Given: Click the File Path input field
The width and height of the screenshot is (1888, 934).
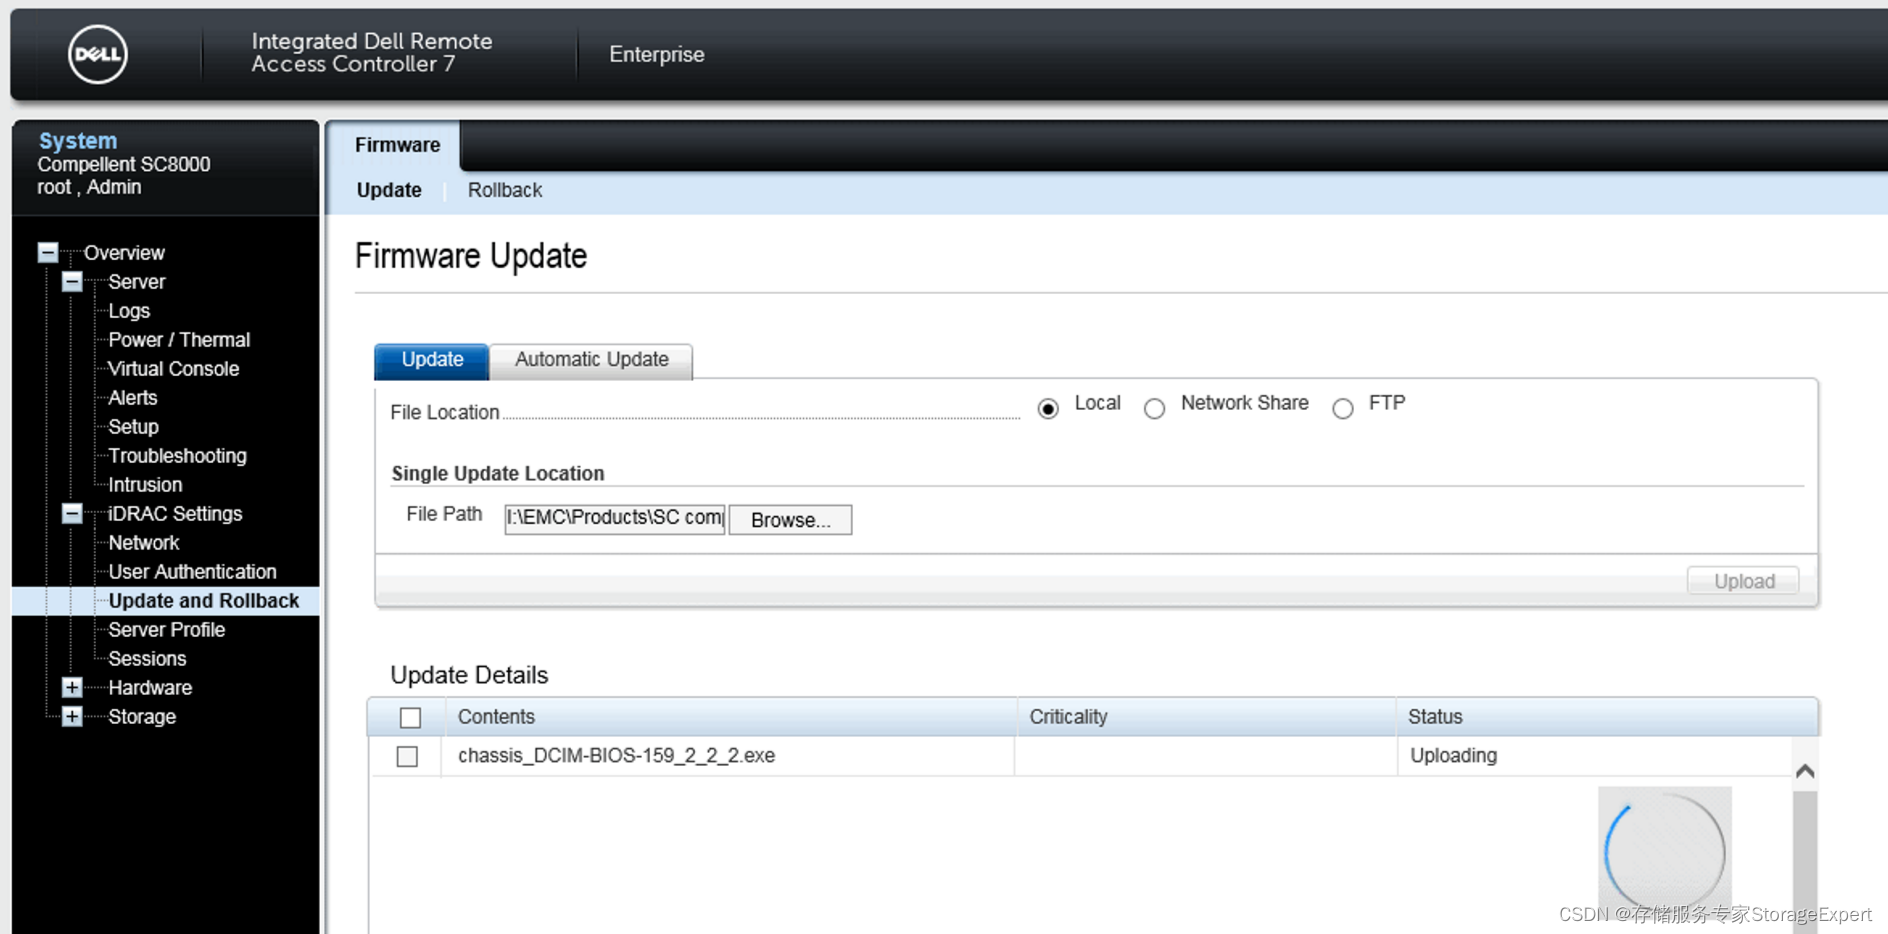Looking at the screenshot, I should click(x=614, y=518).
